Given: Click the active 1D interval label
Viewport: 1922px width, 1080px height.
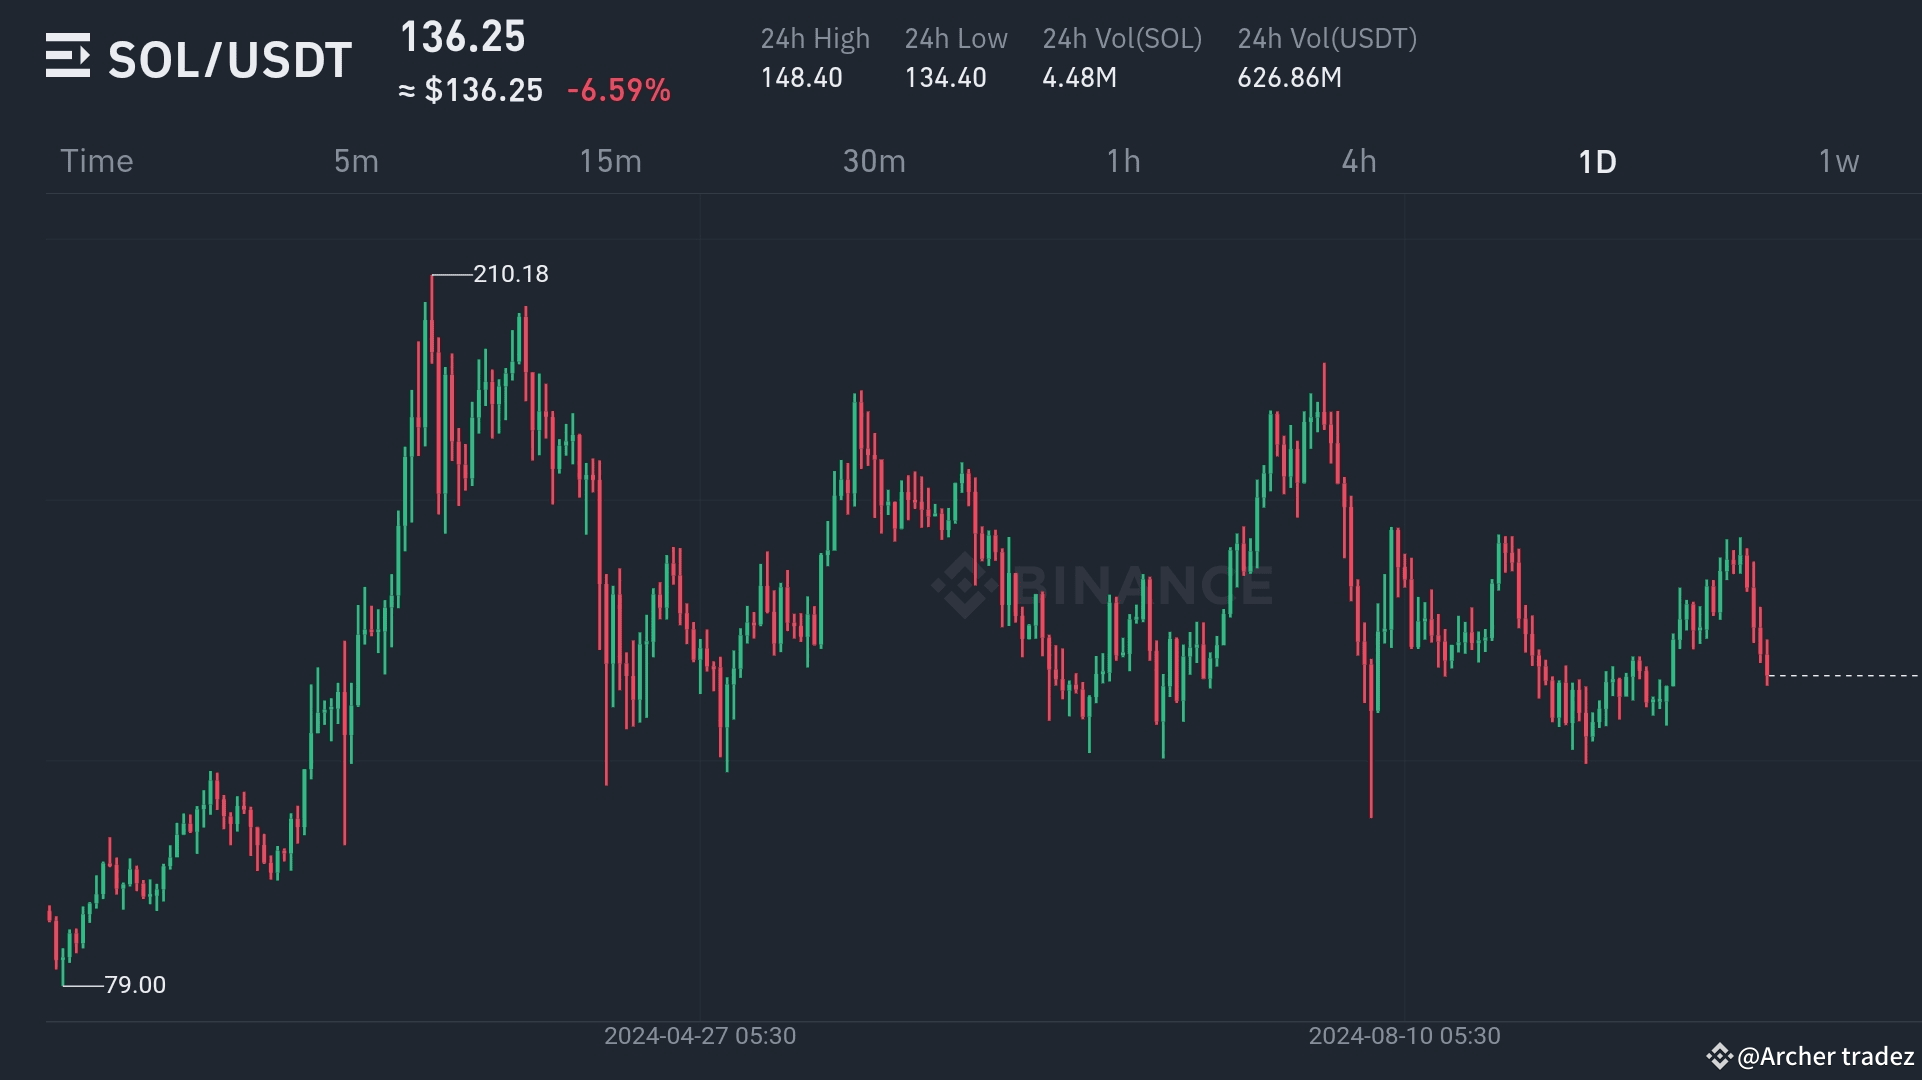Looking at the screenshot, I should pos(1597,161).
